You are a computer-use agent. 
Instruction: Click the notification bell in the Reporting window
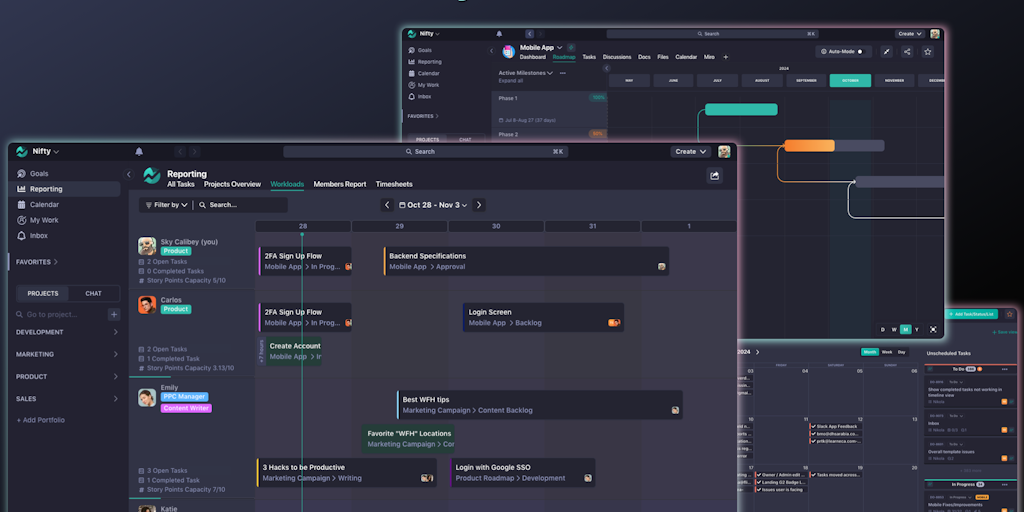pyautogui.click(x=139, y=152)
